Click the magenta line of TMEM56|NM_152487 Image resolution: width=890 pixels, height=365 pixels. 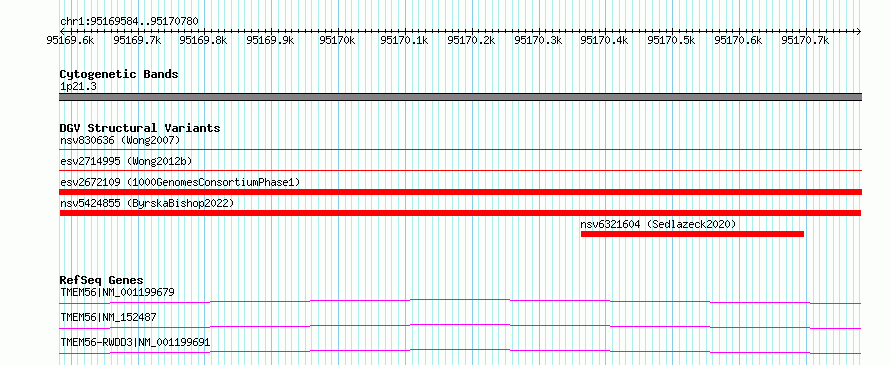coord(460,326)
